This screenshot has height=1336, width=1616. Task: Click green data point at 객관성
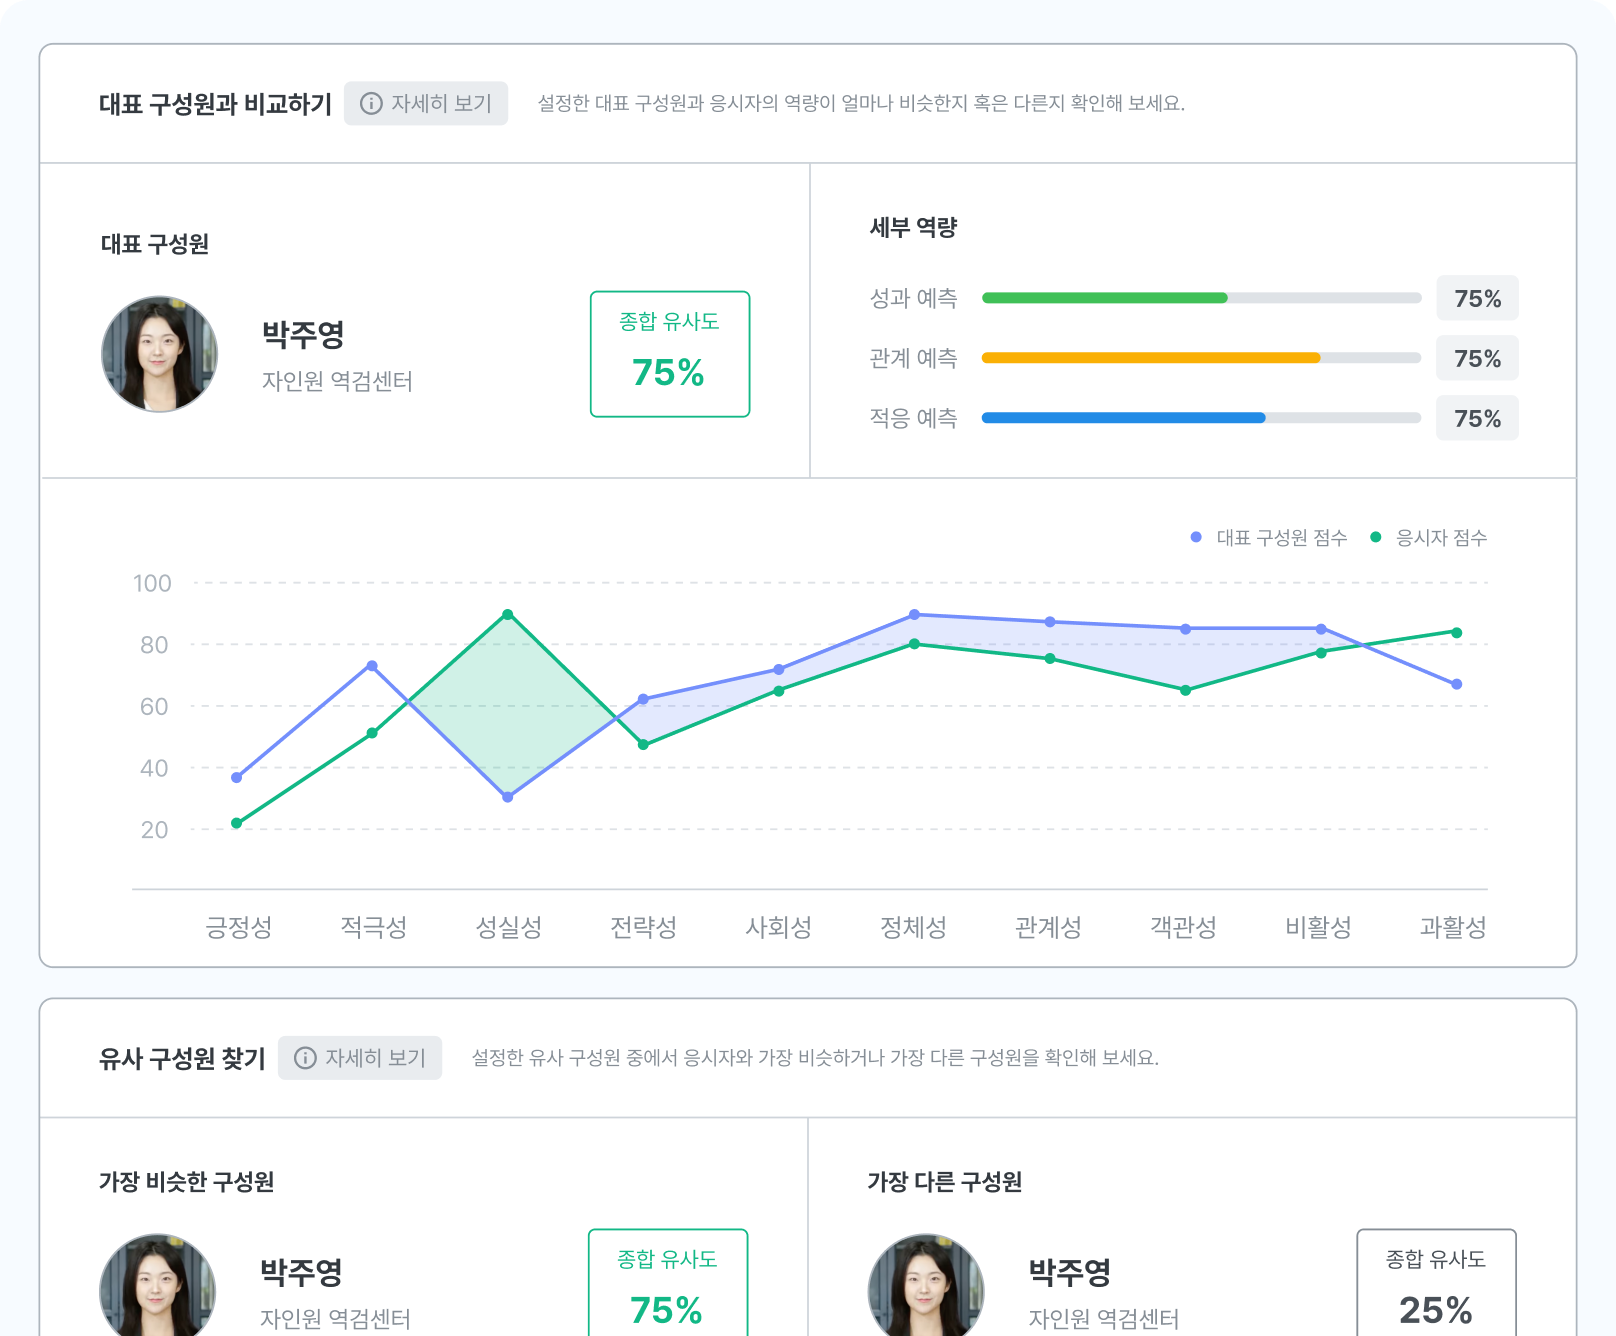1185,690
